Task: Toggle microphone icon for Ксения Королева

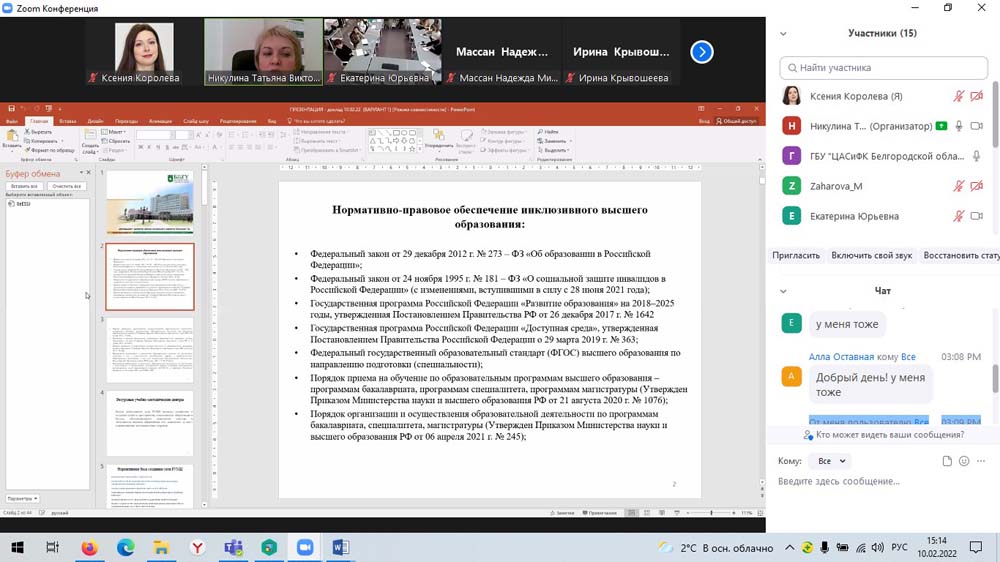Action: click(x=959, y=96)
